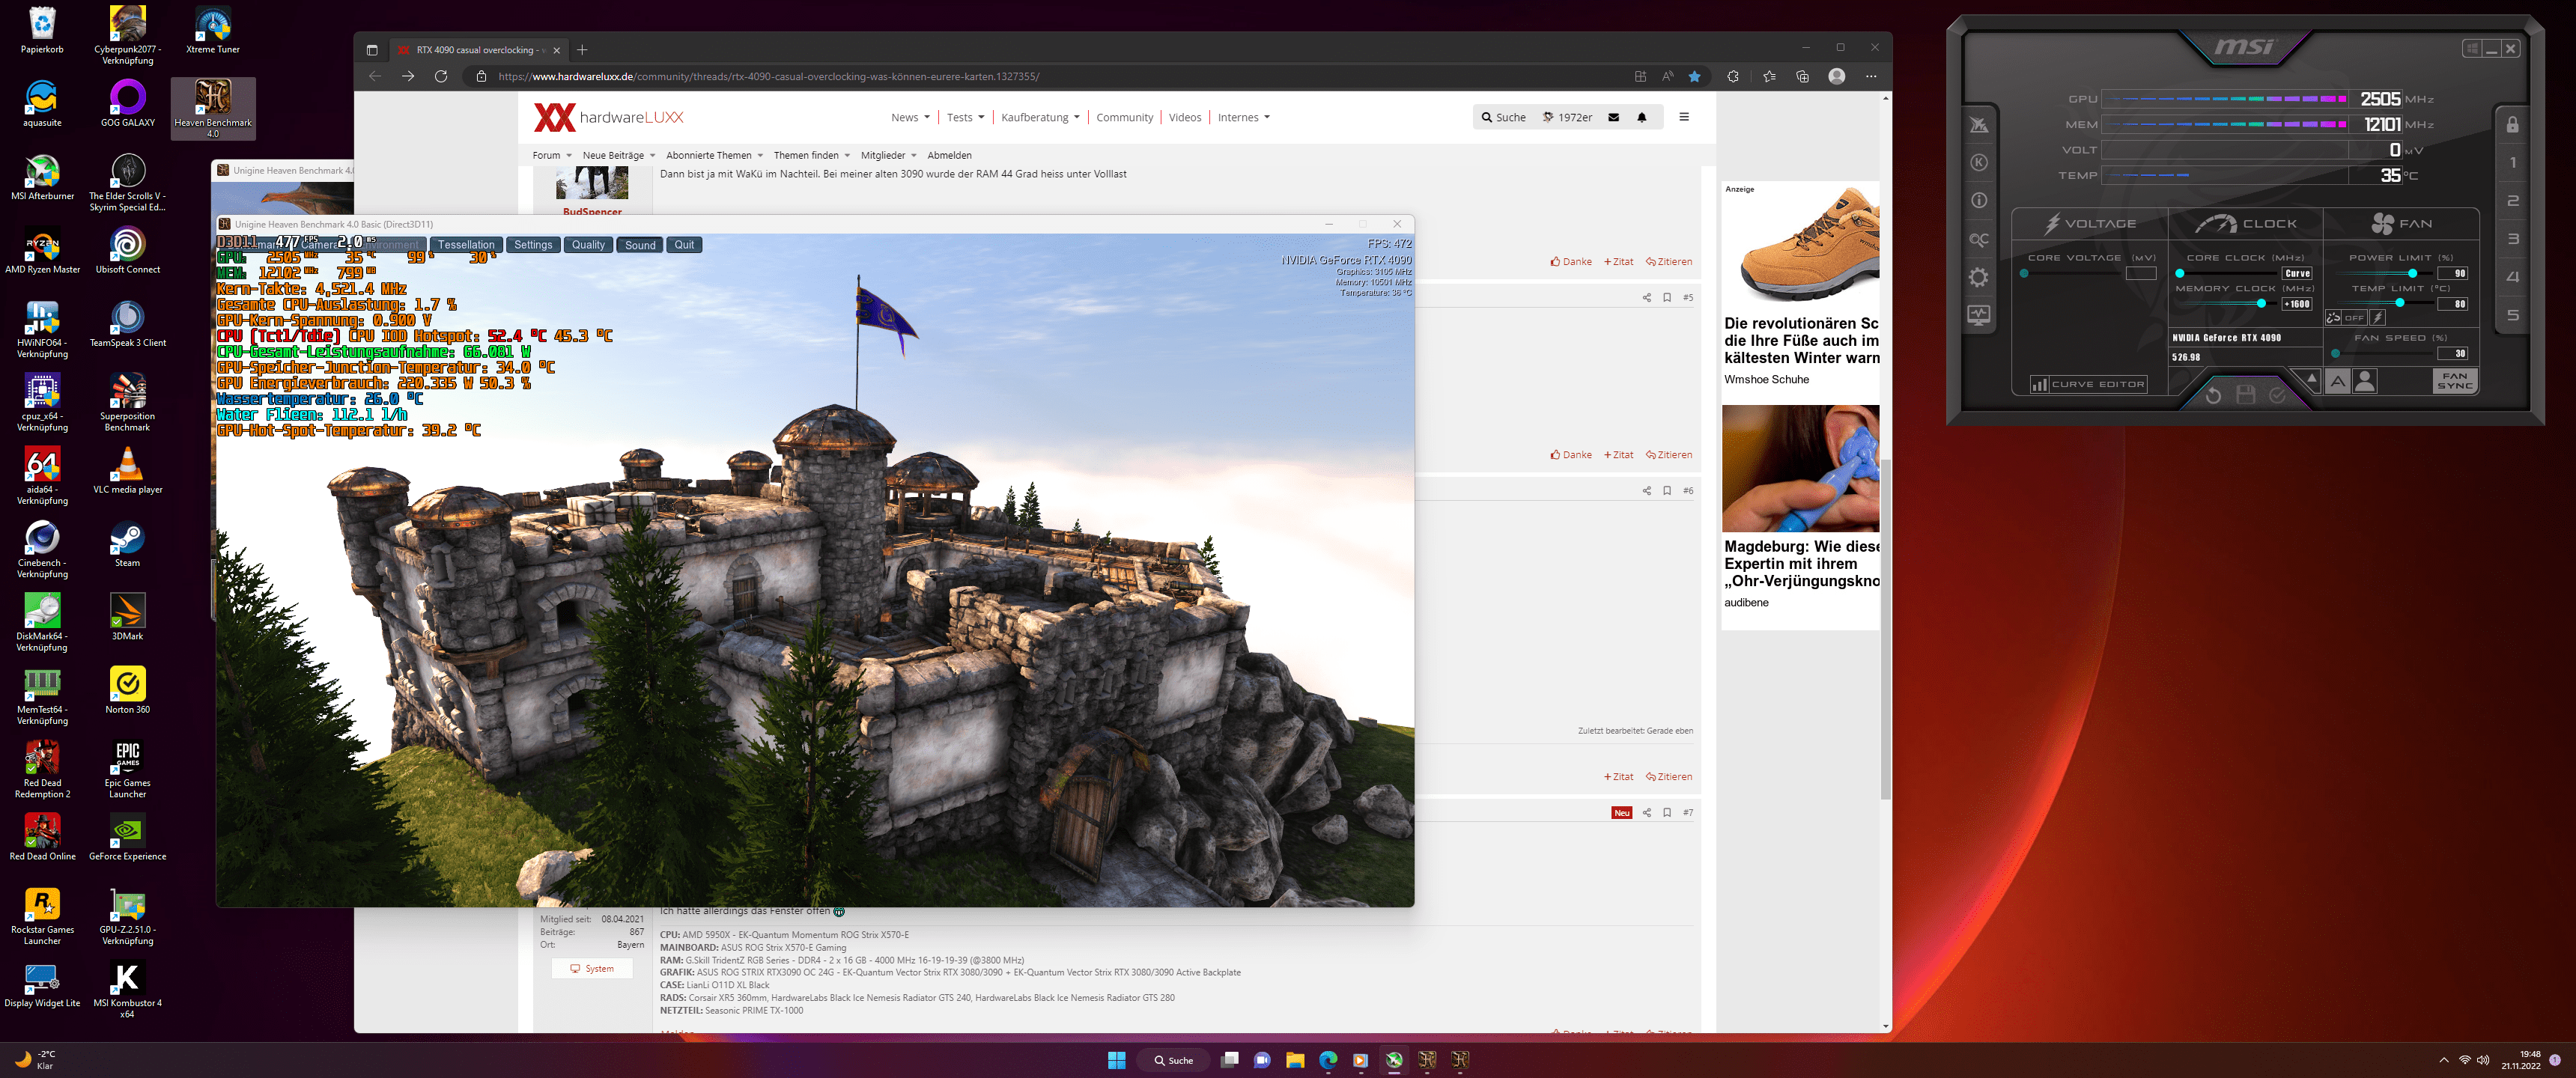This screenshot has height=1078, width=2576.
Task: Click the System button under user profile
Action: (592, 968)
